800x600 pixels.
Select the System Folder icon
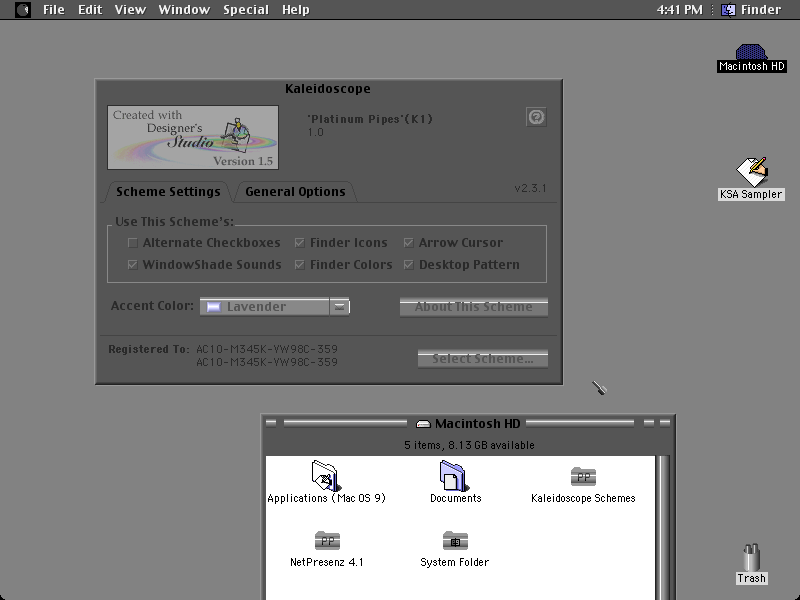coord(455,540)
